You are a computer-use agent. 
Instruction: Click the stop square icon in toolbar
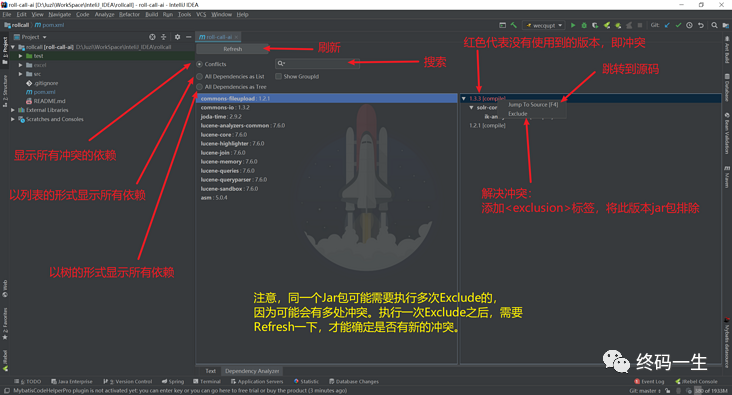(640, 25)
